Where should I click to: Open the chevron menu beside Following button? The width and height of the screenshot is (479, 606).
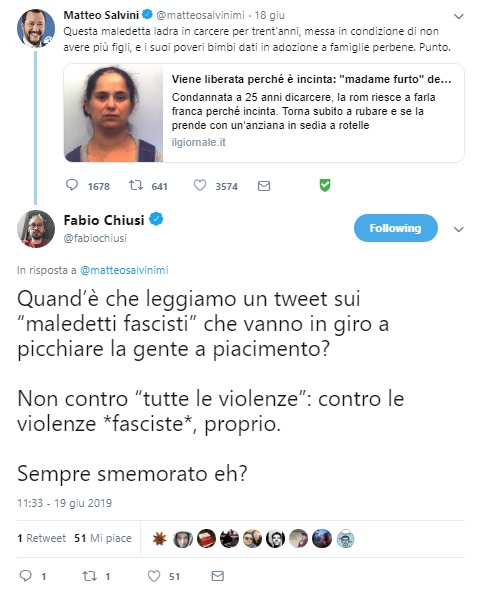click(459, 230)
